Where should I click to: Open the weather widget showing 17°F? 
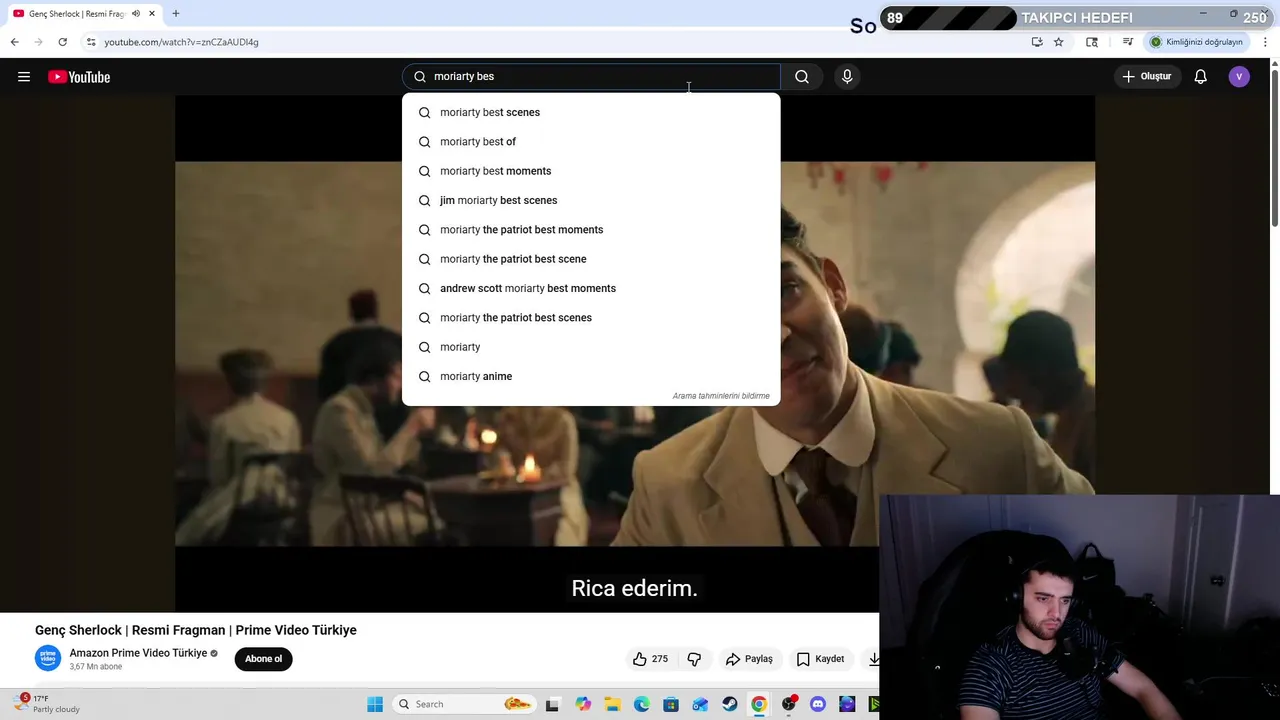click(48, 704)
